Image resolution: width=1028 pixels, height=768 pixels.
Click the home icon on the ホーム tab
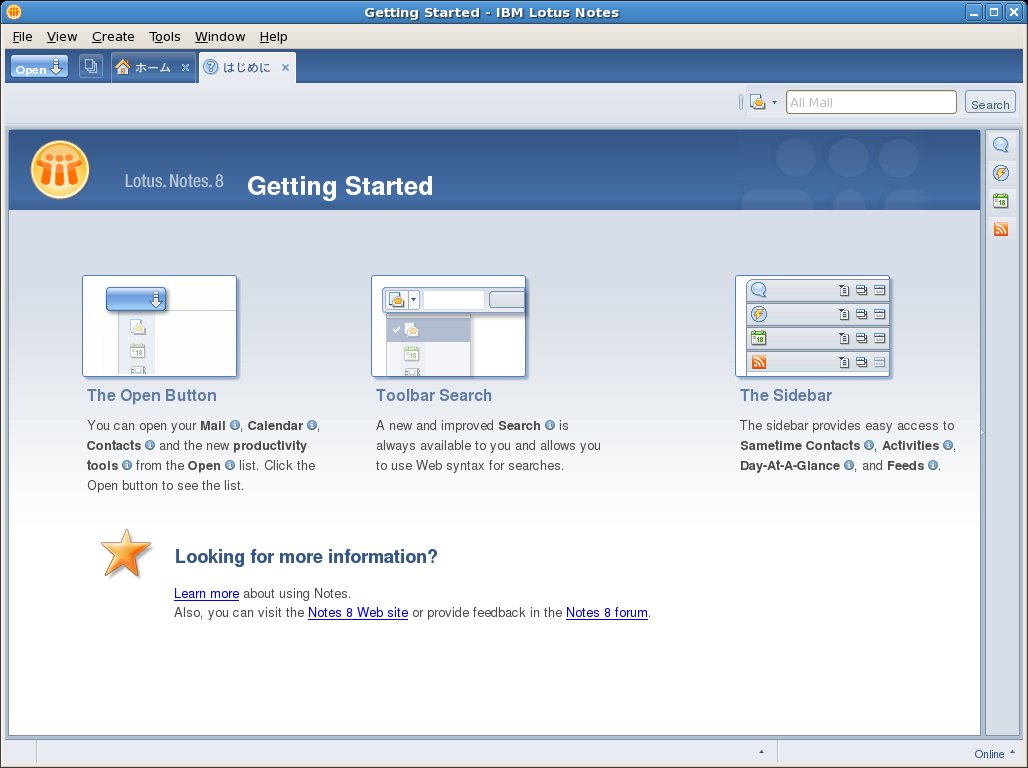pos(122,67)
